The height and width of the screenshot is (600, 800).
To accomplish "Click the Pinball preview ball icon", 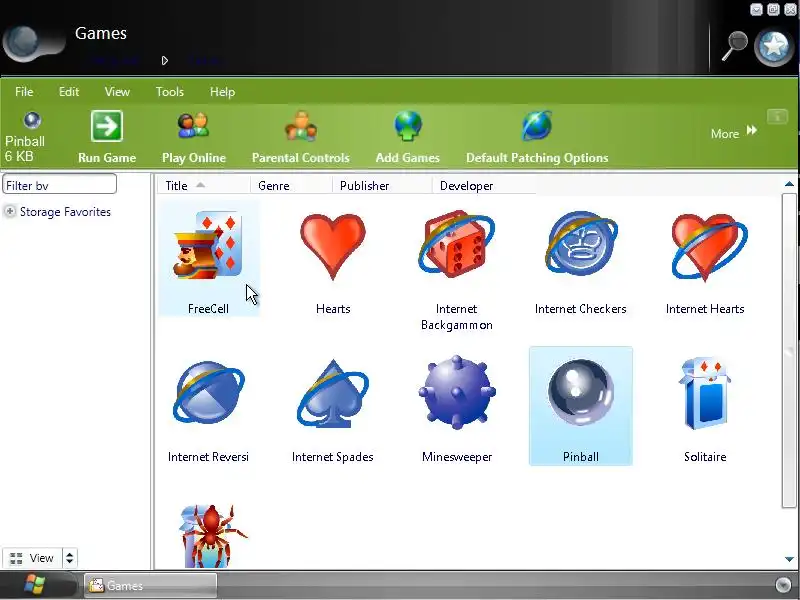I will tap(32, 120).
